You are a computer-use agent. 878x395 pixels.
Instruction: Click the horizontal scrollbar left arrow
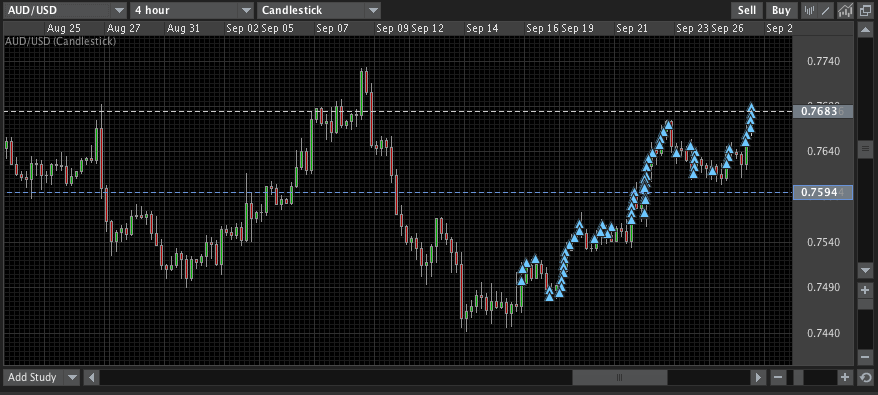tap(92, 378)
